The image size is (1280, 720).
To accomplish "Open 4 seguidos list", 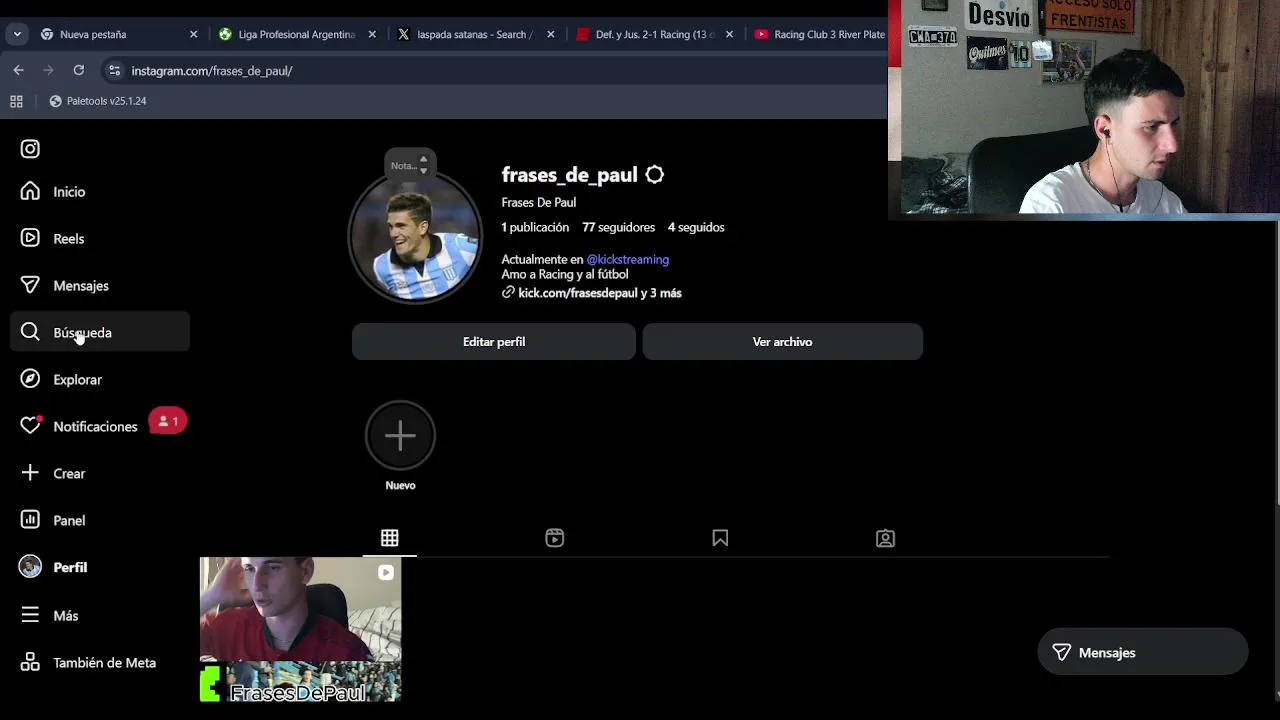I will coord(696,227).
